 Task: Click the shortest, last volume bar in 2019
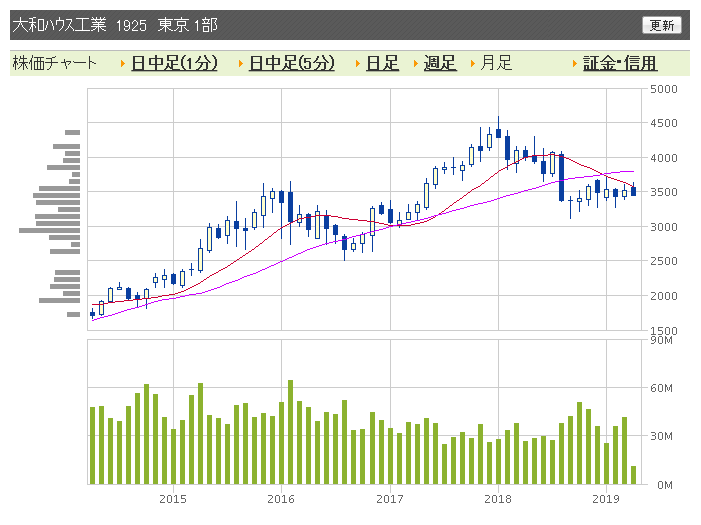tap(633, 475)
